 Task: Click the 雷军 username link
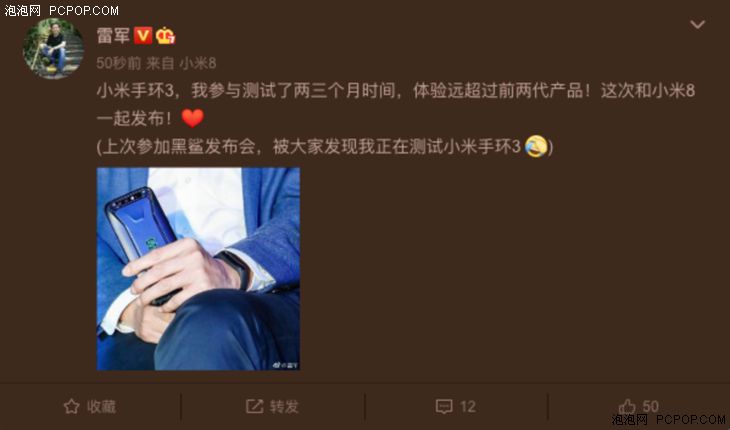point(113,35)
